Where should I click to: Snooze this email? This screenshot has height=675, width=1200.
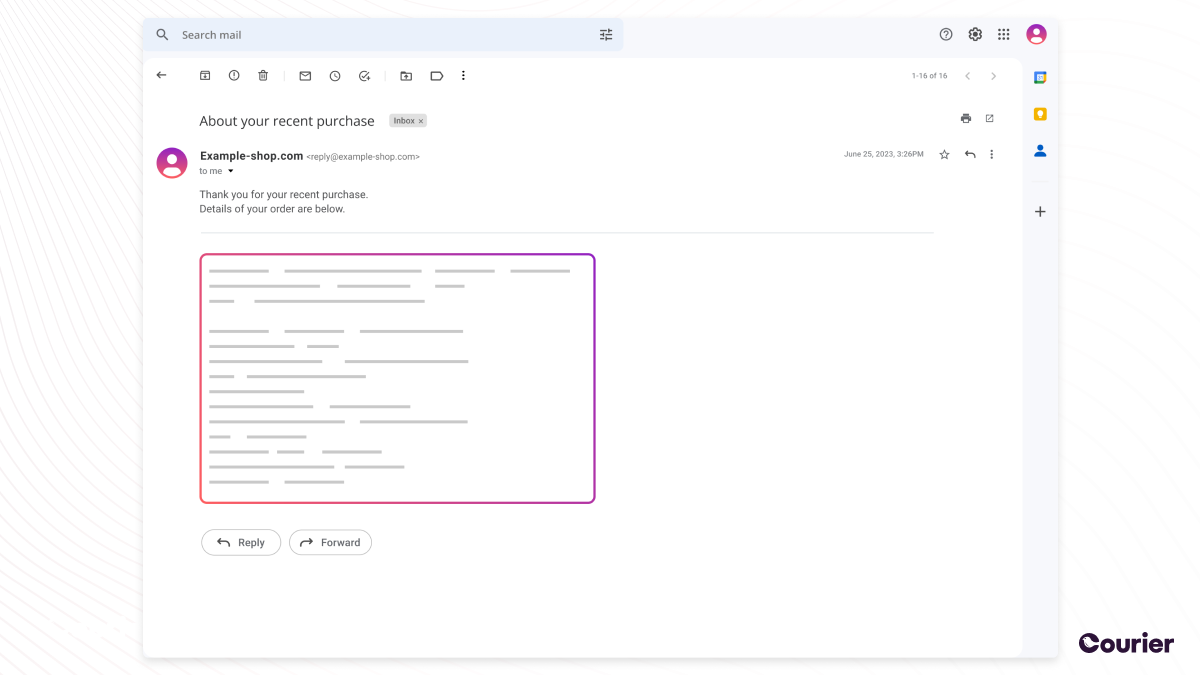334,75
